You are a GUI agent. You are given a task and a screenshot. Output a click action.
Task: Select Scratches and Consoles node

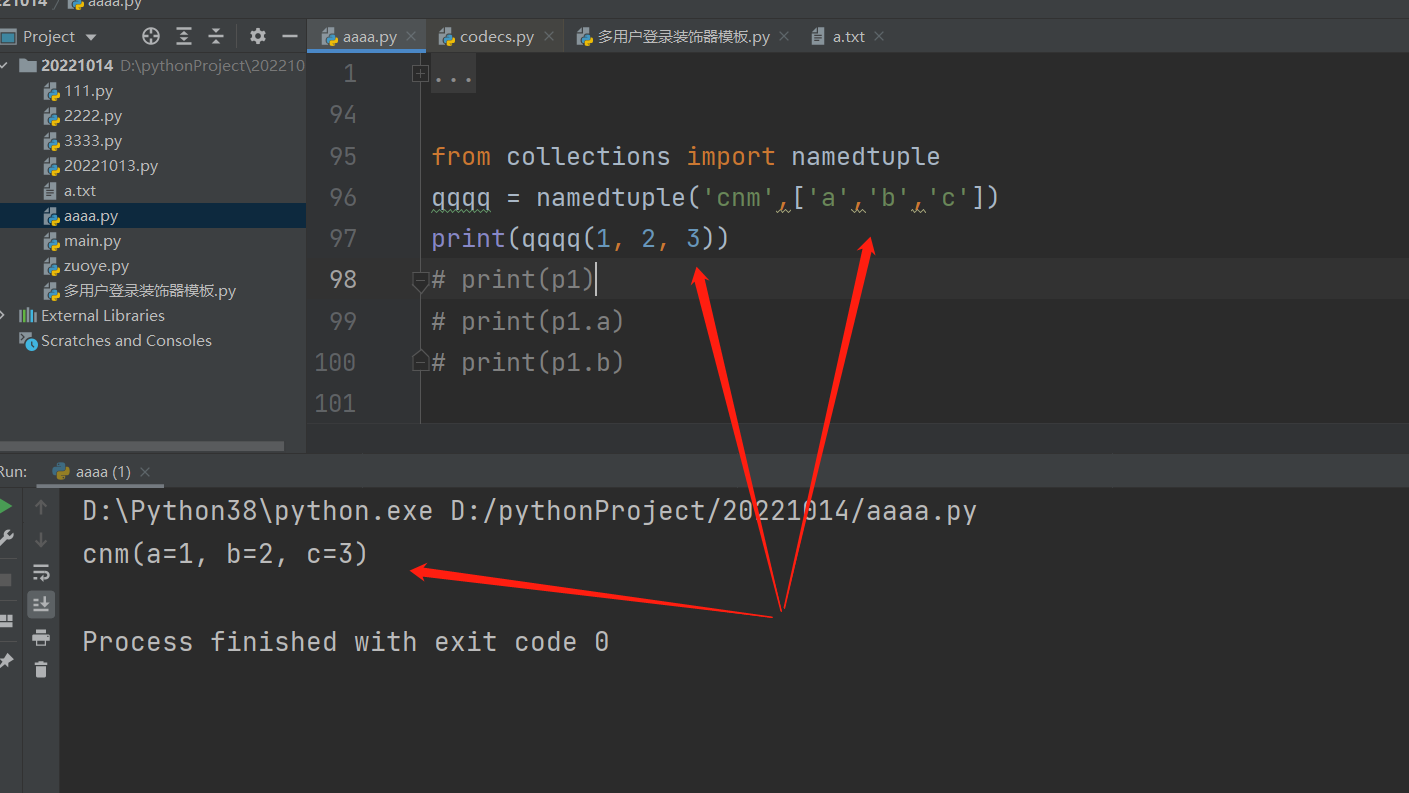(x=153, y=341)
